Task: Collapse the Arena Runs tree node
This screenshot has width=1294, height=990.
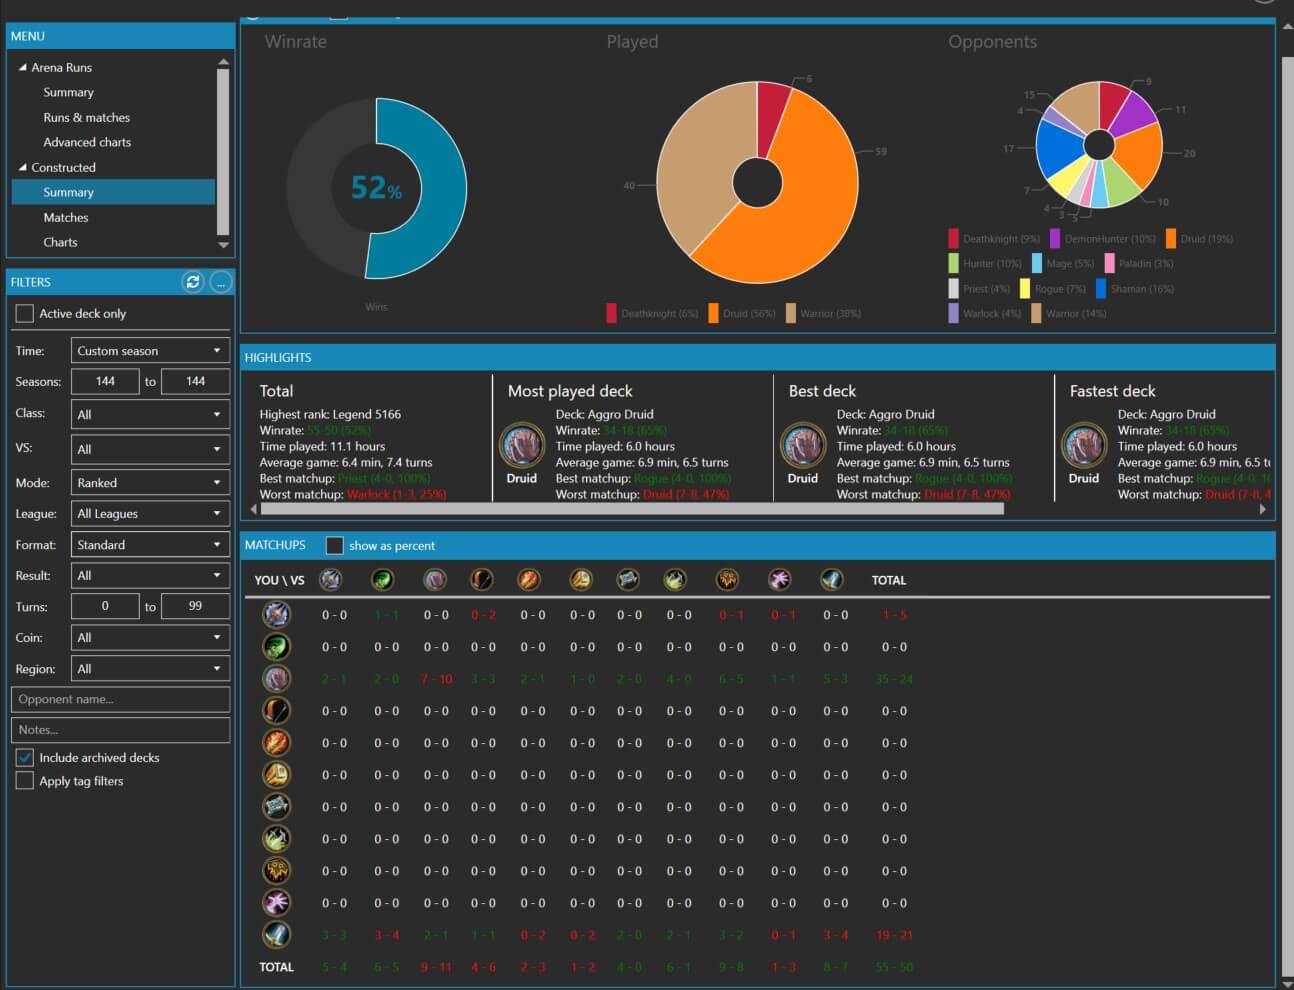Action: (23, 67)
